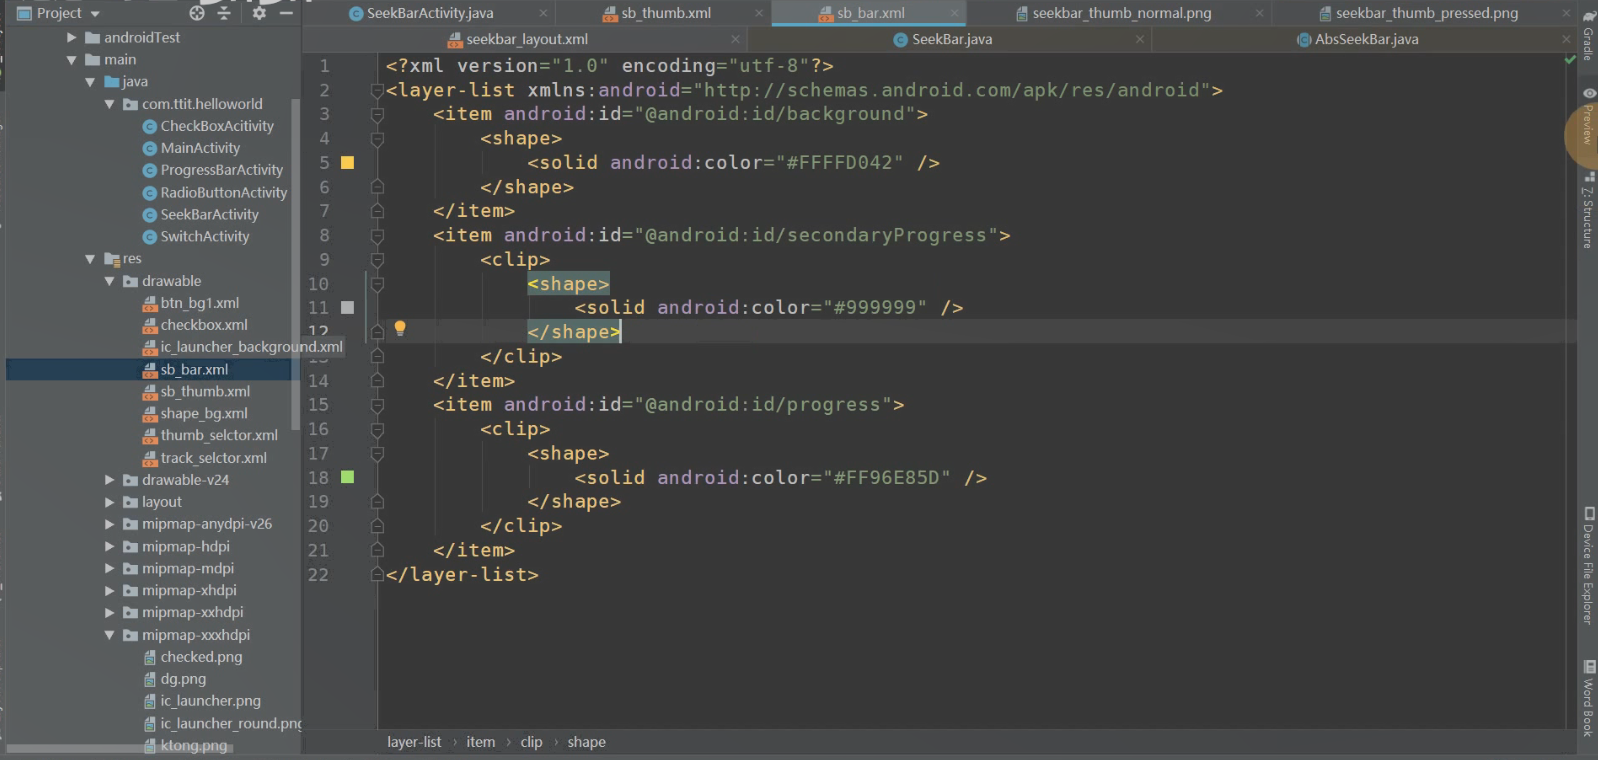Click shape in the breadcrumb bar
The image size is (1598, 760).
(x=586, y=742)
